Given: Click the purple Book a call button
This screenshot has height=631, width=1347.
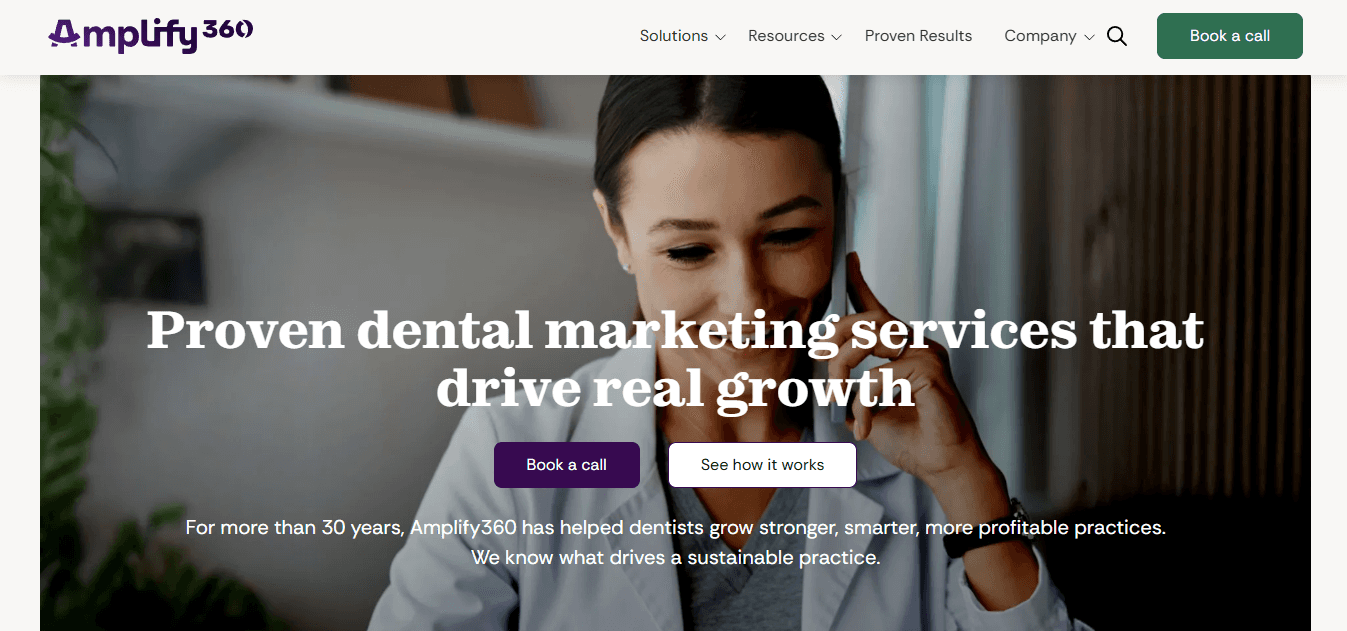Looking at the screenshot, I should click(567, 465).
